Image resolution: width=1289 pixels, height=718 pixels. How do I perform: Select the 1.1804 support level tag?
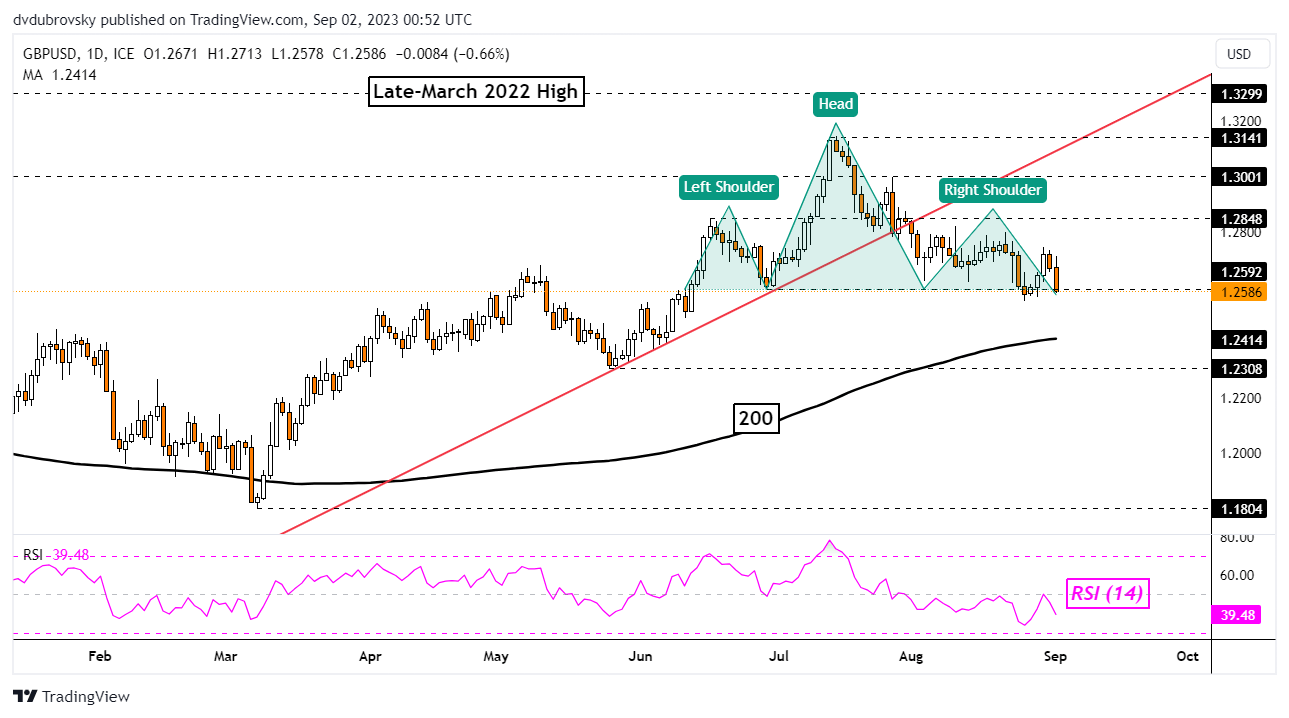point(1240,508)
